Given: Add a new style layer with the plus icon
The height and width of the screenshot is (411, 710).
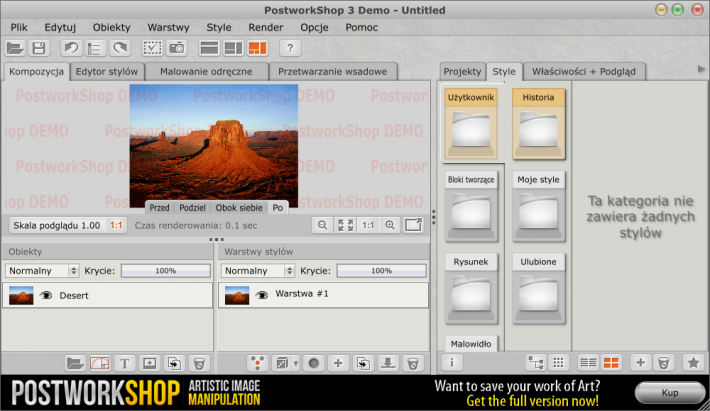Looking at the screenshot, I should [x=338, y=363].
